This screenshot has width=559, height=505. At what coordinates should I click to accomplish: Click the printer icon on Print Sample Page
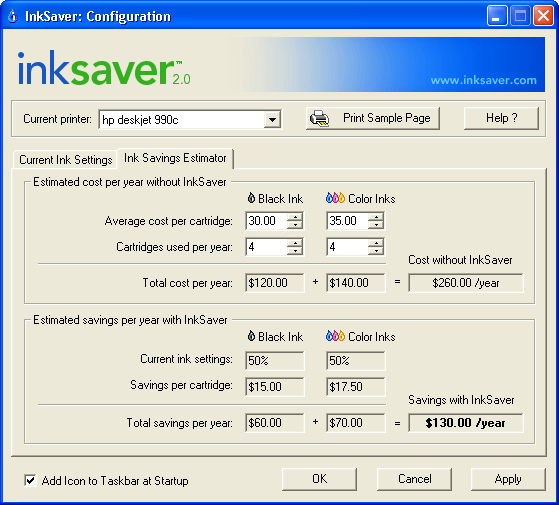[x=319, y=118]
